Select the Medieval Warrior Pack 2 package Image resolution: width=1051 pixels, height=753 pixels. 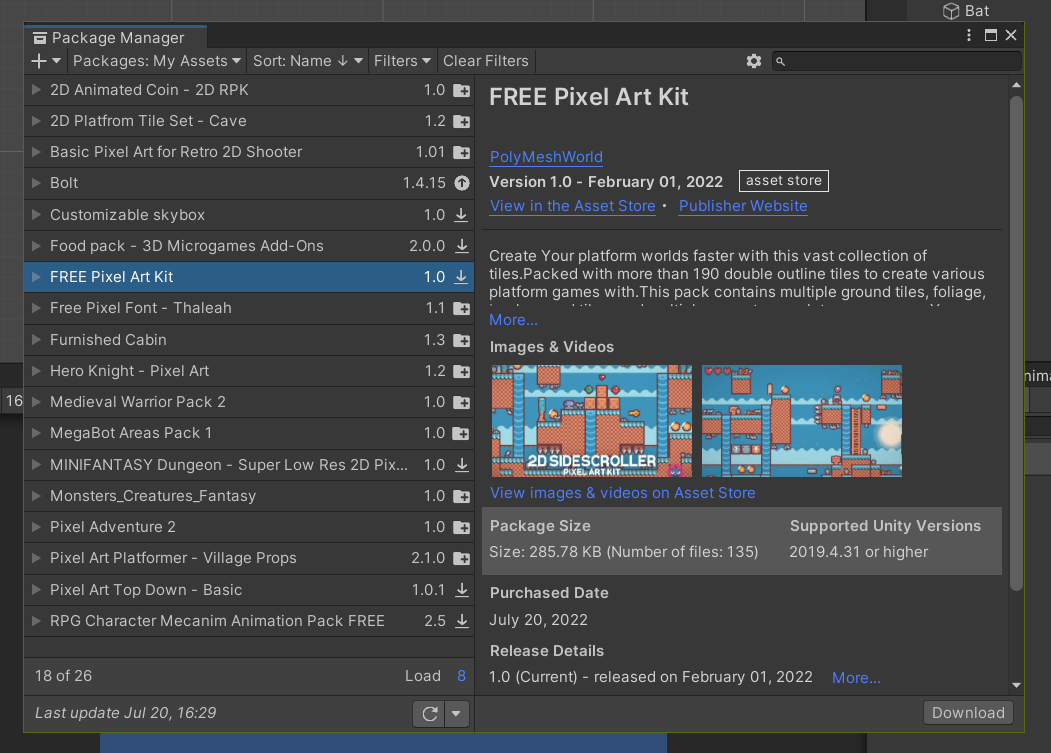click(x=249, y=402)
